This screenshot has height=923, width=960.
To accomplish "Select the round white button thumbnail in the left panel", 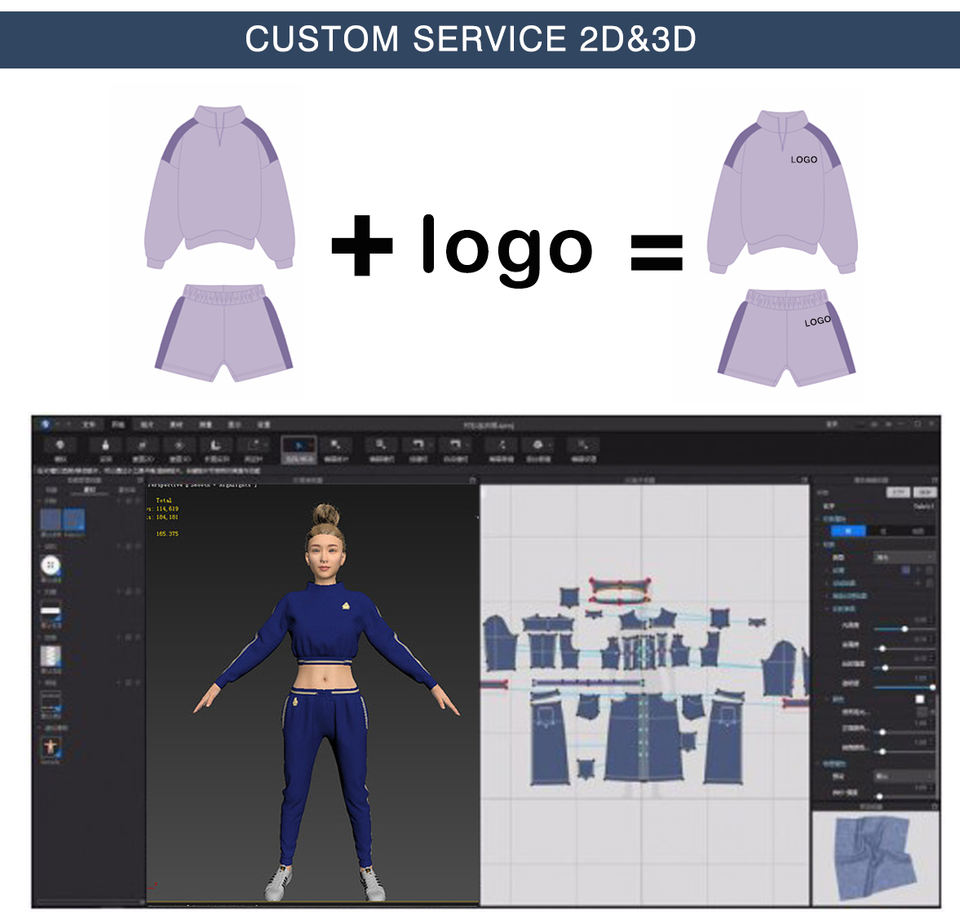I will 51,565.
